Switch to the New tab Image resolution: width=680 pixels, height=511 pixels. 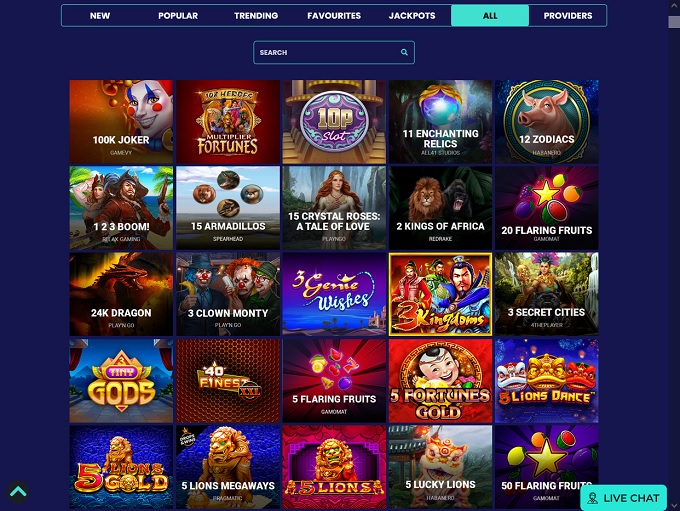[100, 16]
